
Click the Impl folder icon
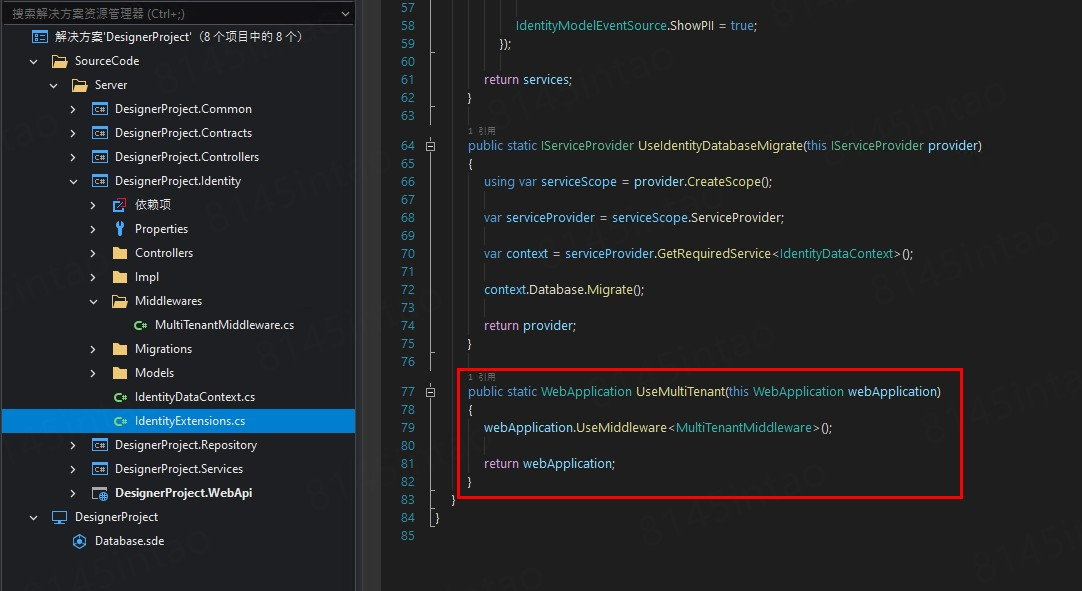pyautogui.click(x=120, y=277)
